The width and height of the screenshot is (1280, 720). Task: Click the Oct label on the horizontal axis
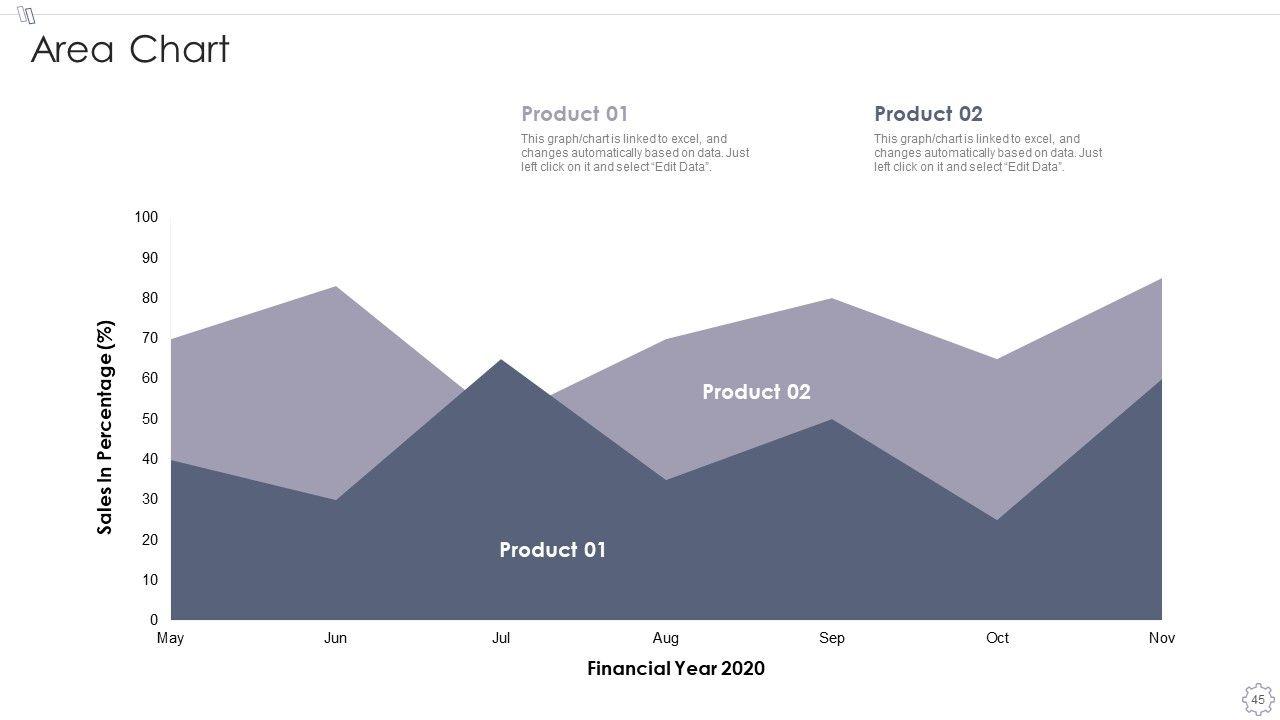997,638
